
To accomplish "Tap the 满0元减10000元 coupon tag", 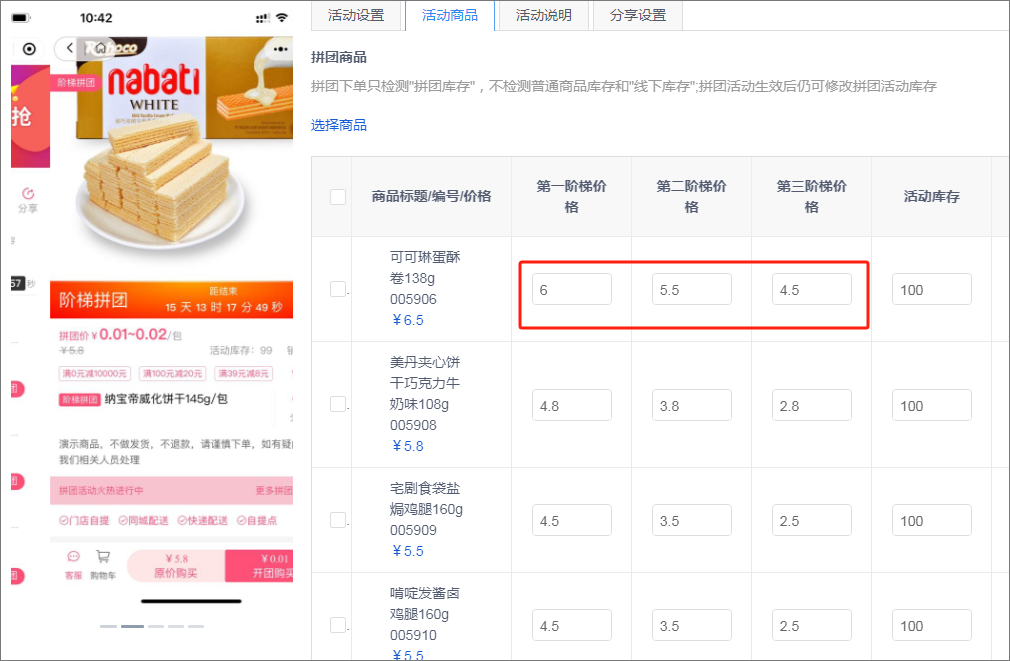I will coord(95,374).
